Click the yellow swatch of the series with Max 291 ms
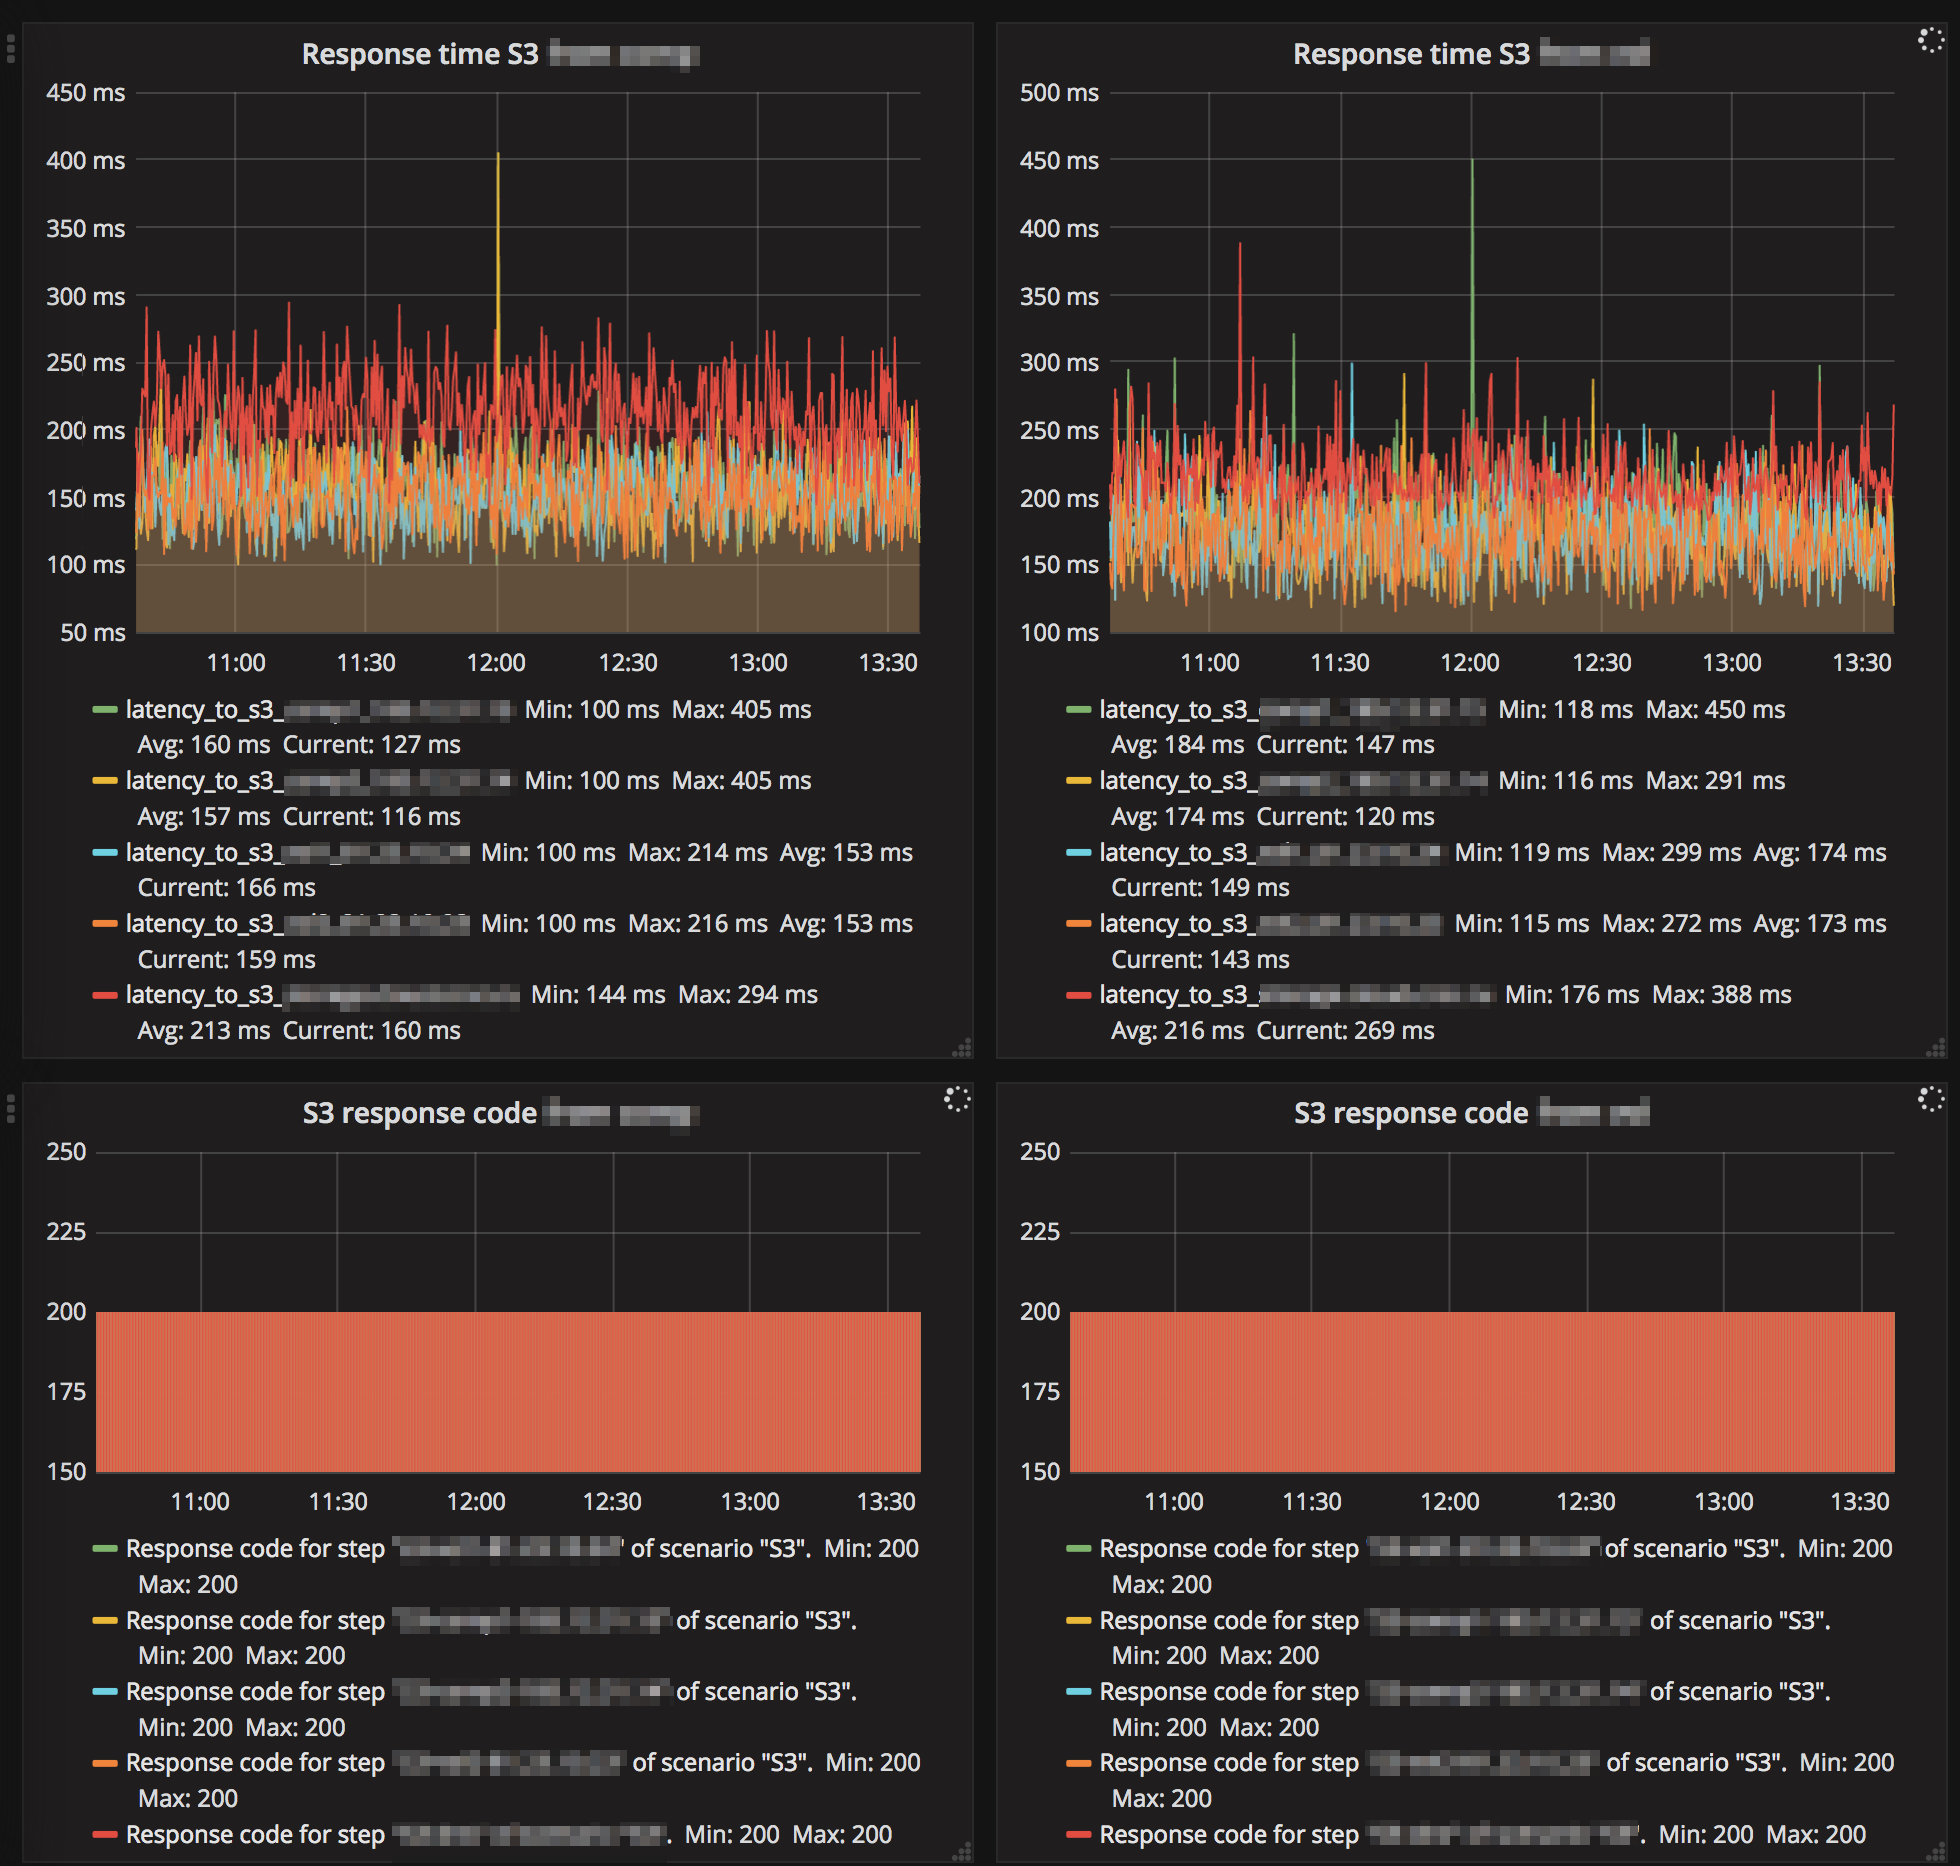 click(x=1079, y=781)
